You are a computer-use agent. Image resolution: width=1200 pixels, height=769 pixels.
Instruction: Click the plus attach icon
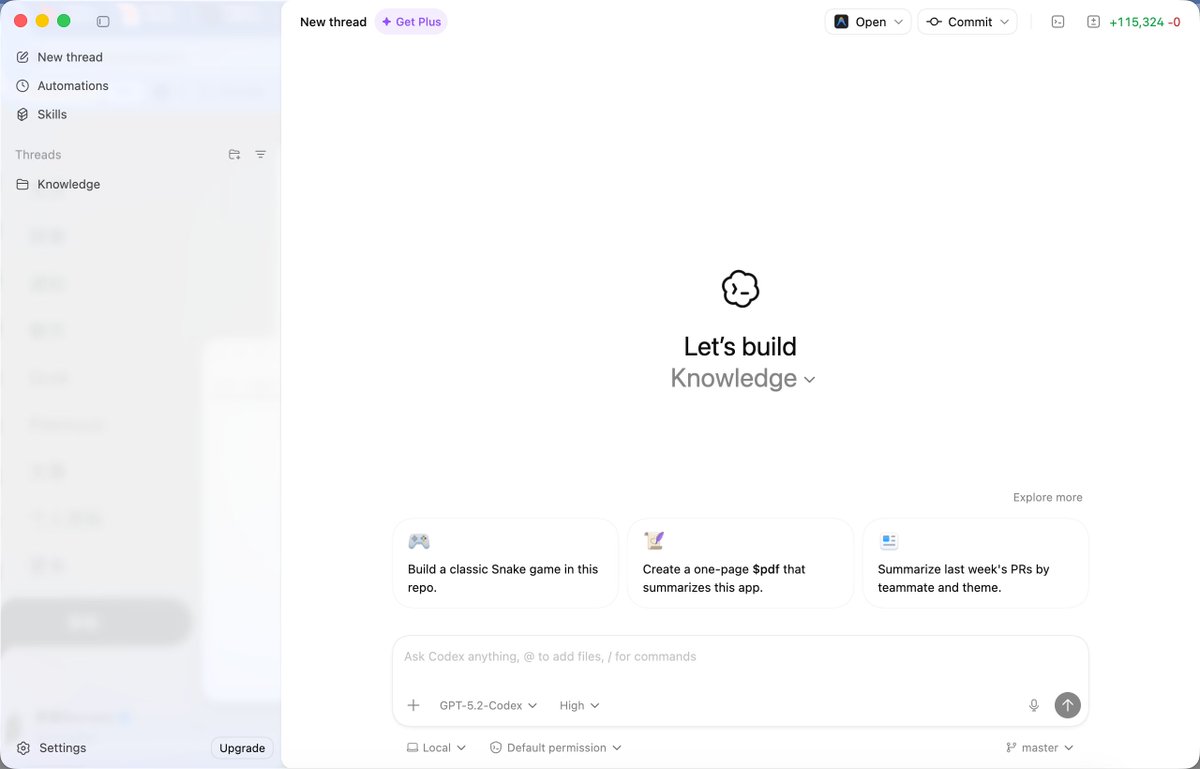coord(413,705)
